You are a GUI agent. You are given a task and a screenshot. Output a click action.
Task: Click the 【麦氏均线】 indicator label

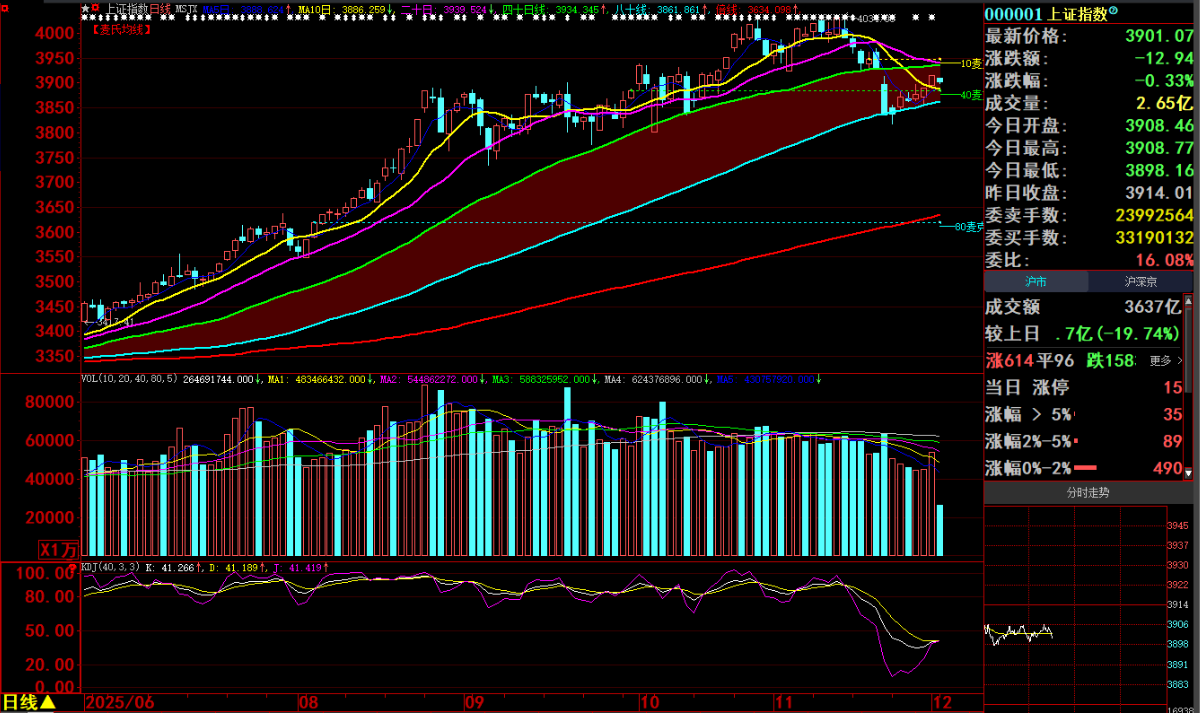(x=122, y=30)
